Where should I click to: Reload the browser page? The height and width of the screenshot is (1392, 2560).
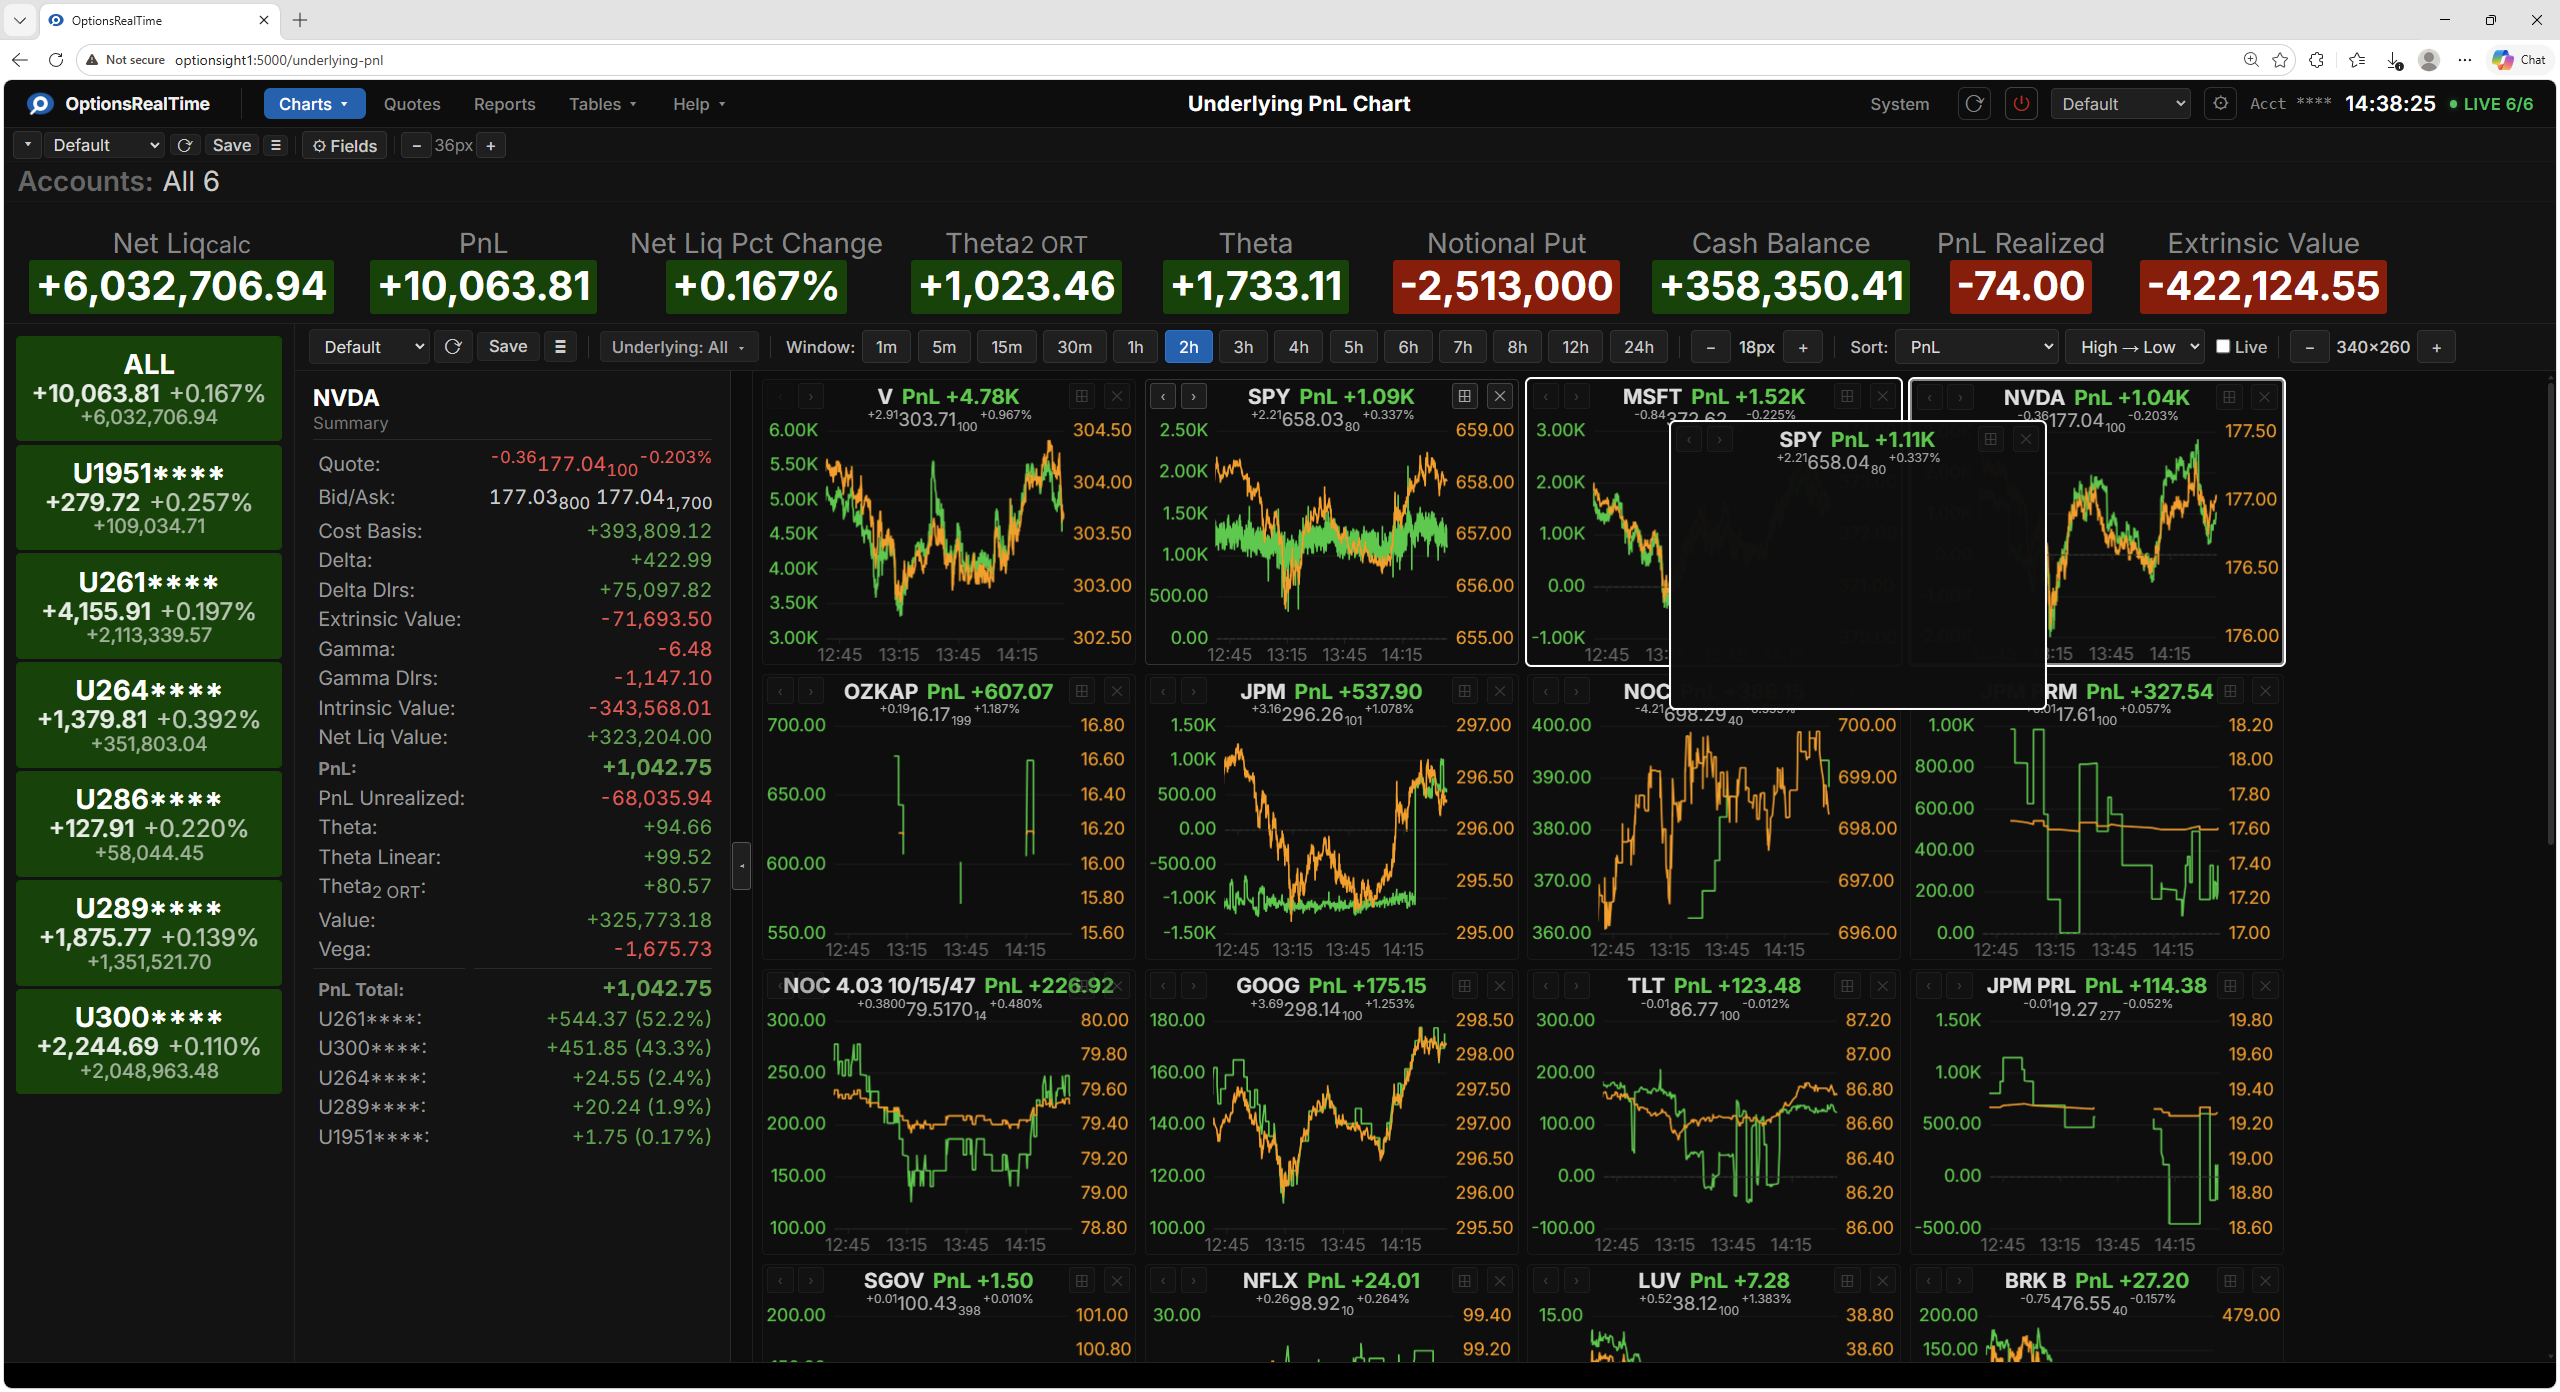56,60
